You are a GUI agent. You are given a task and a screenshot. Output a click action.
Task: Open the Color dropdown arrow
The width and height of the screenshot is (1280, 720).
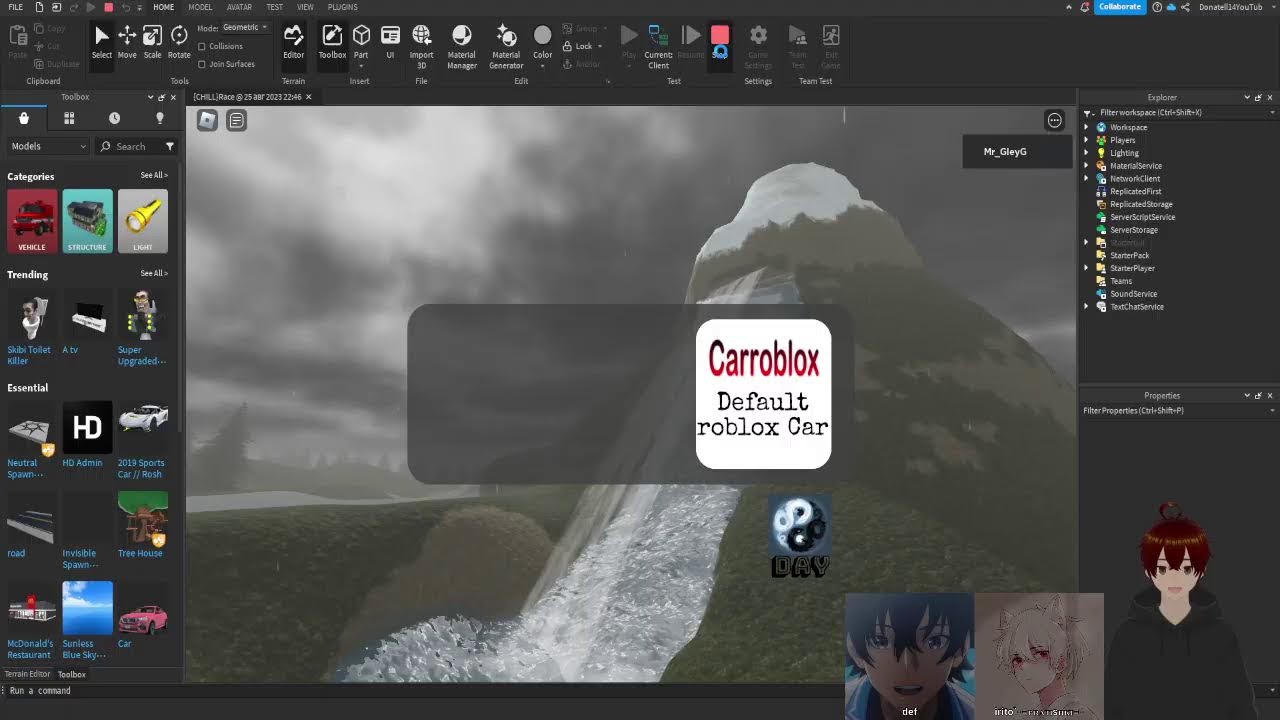[x=542, y=66]
